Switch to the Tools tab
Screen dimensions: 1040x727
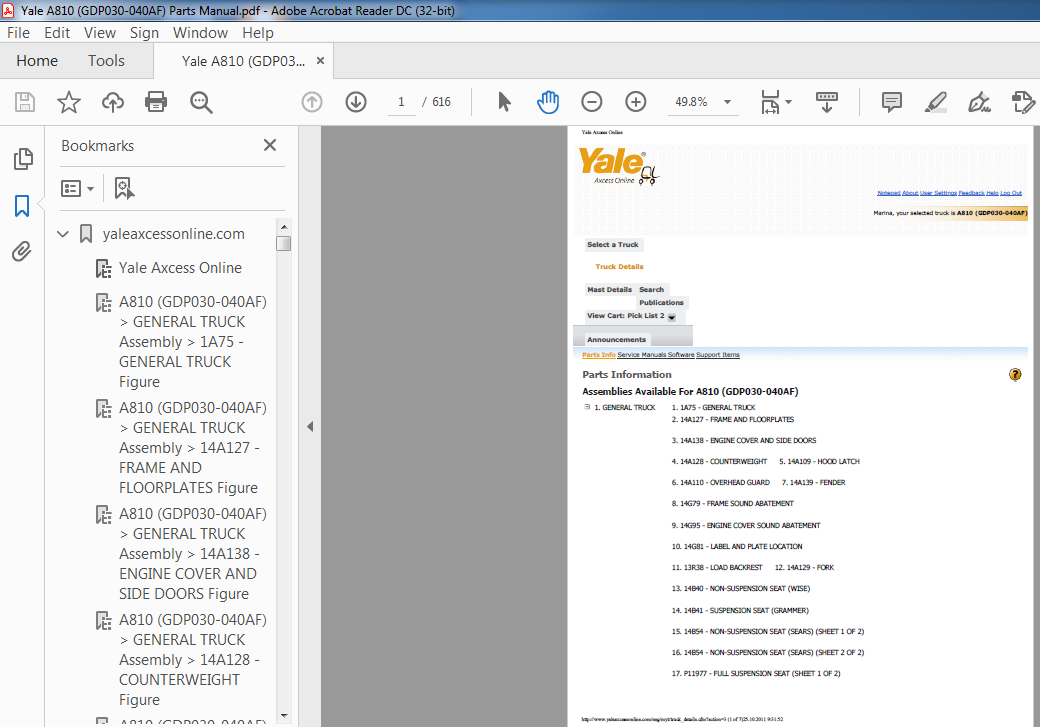tap(106, 61)
